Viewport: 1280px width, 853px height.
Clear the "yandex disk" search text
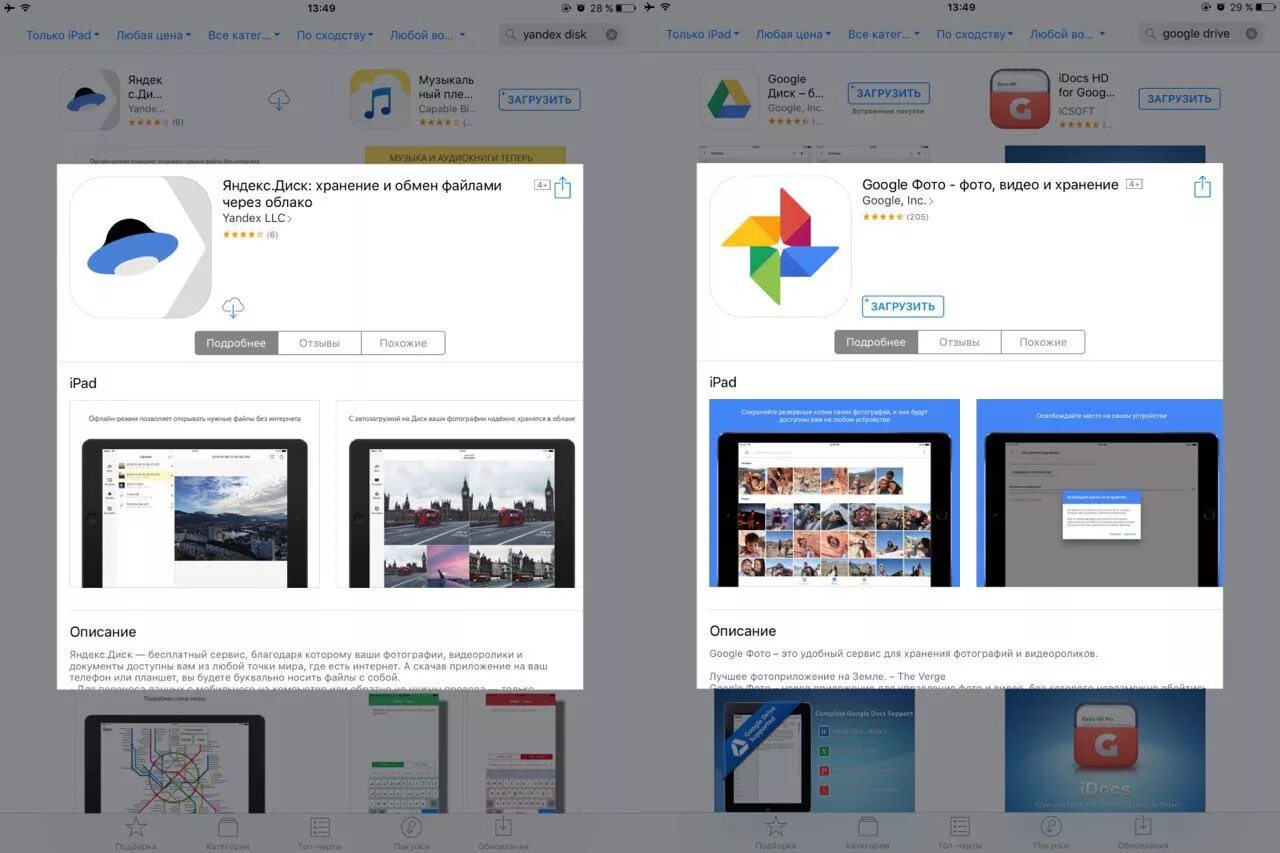tap(611, 35)
